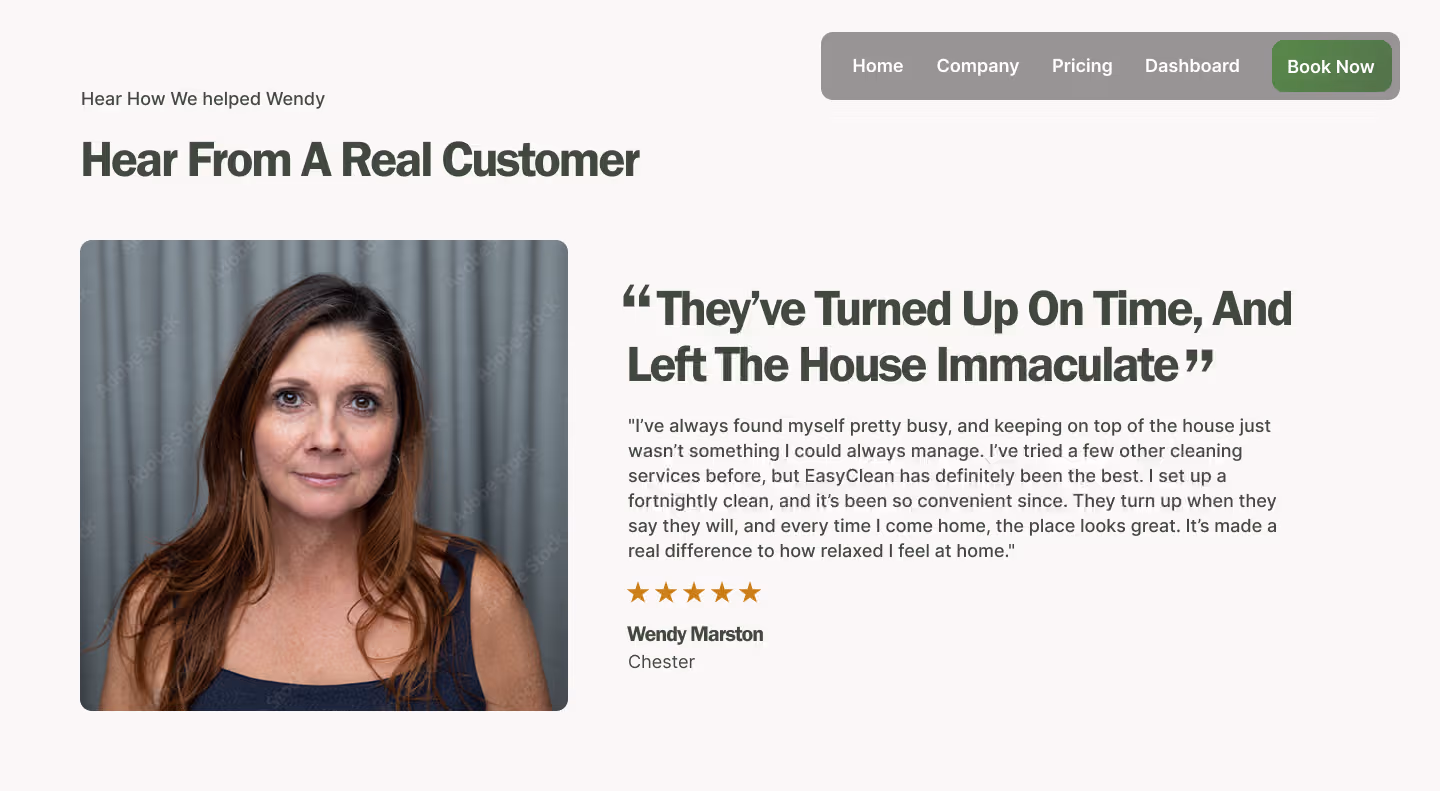Click Wendy's portrait photo
1440x791 pixels.
(324, 475)
